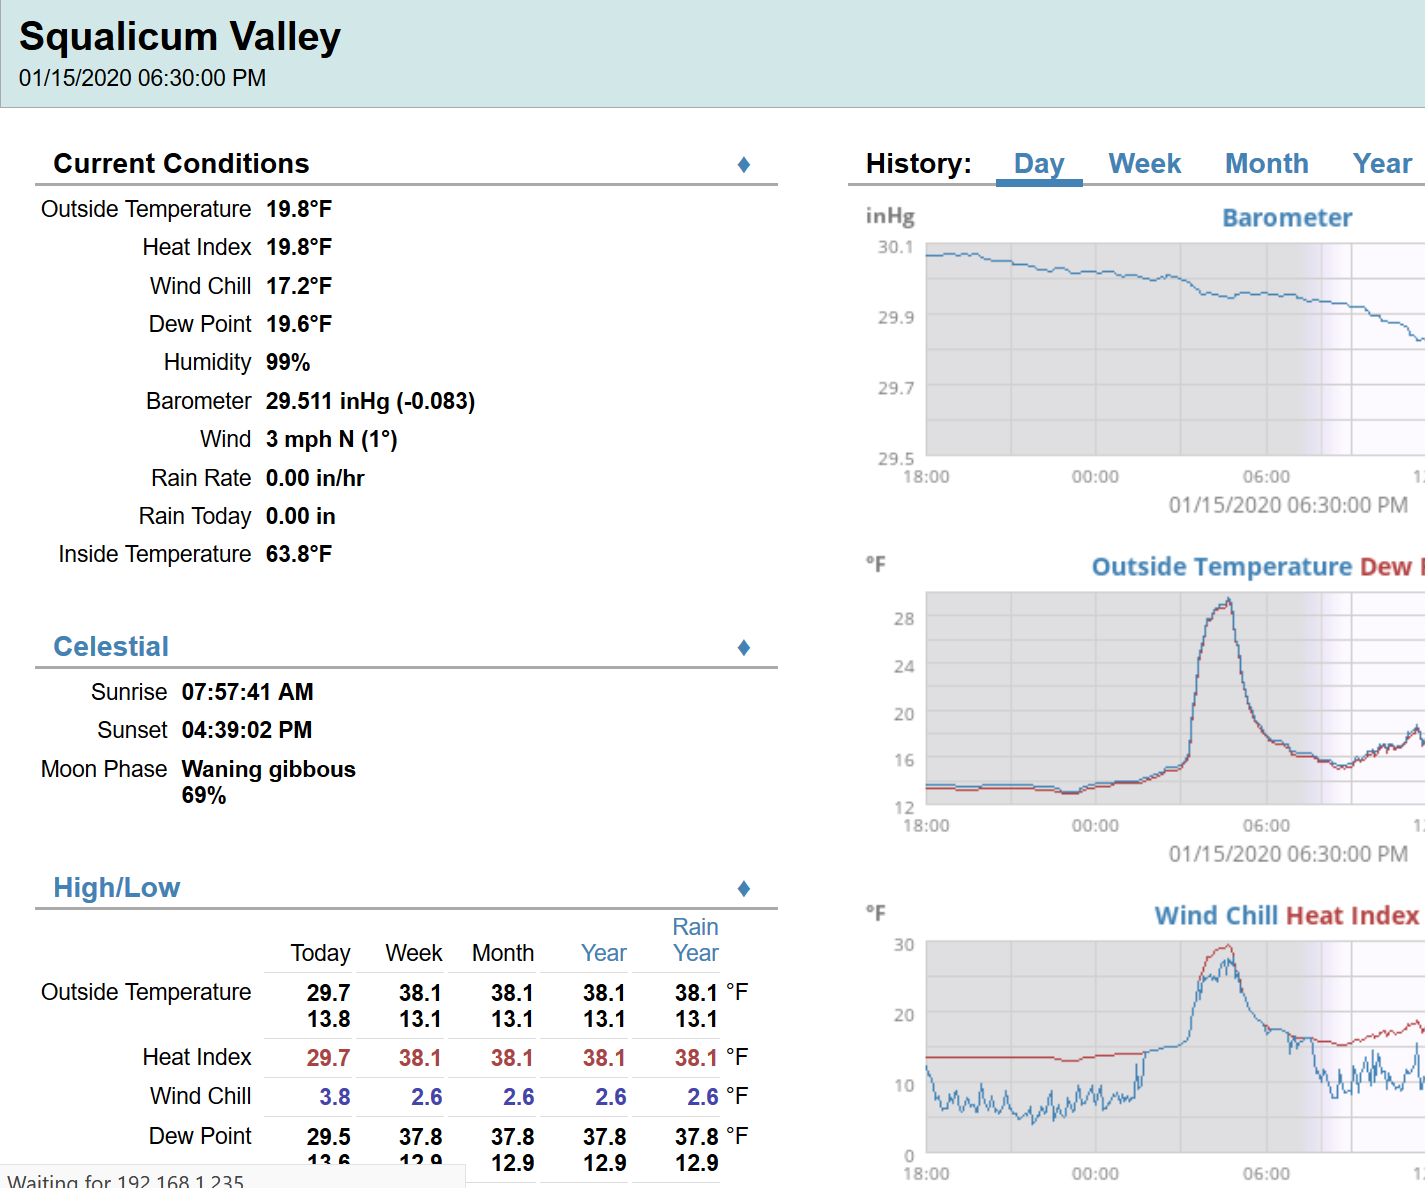Click the timestamp below the Barometer chart
This screenshot has height=1188, width=1425.
click(x=1285, y=505)
